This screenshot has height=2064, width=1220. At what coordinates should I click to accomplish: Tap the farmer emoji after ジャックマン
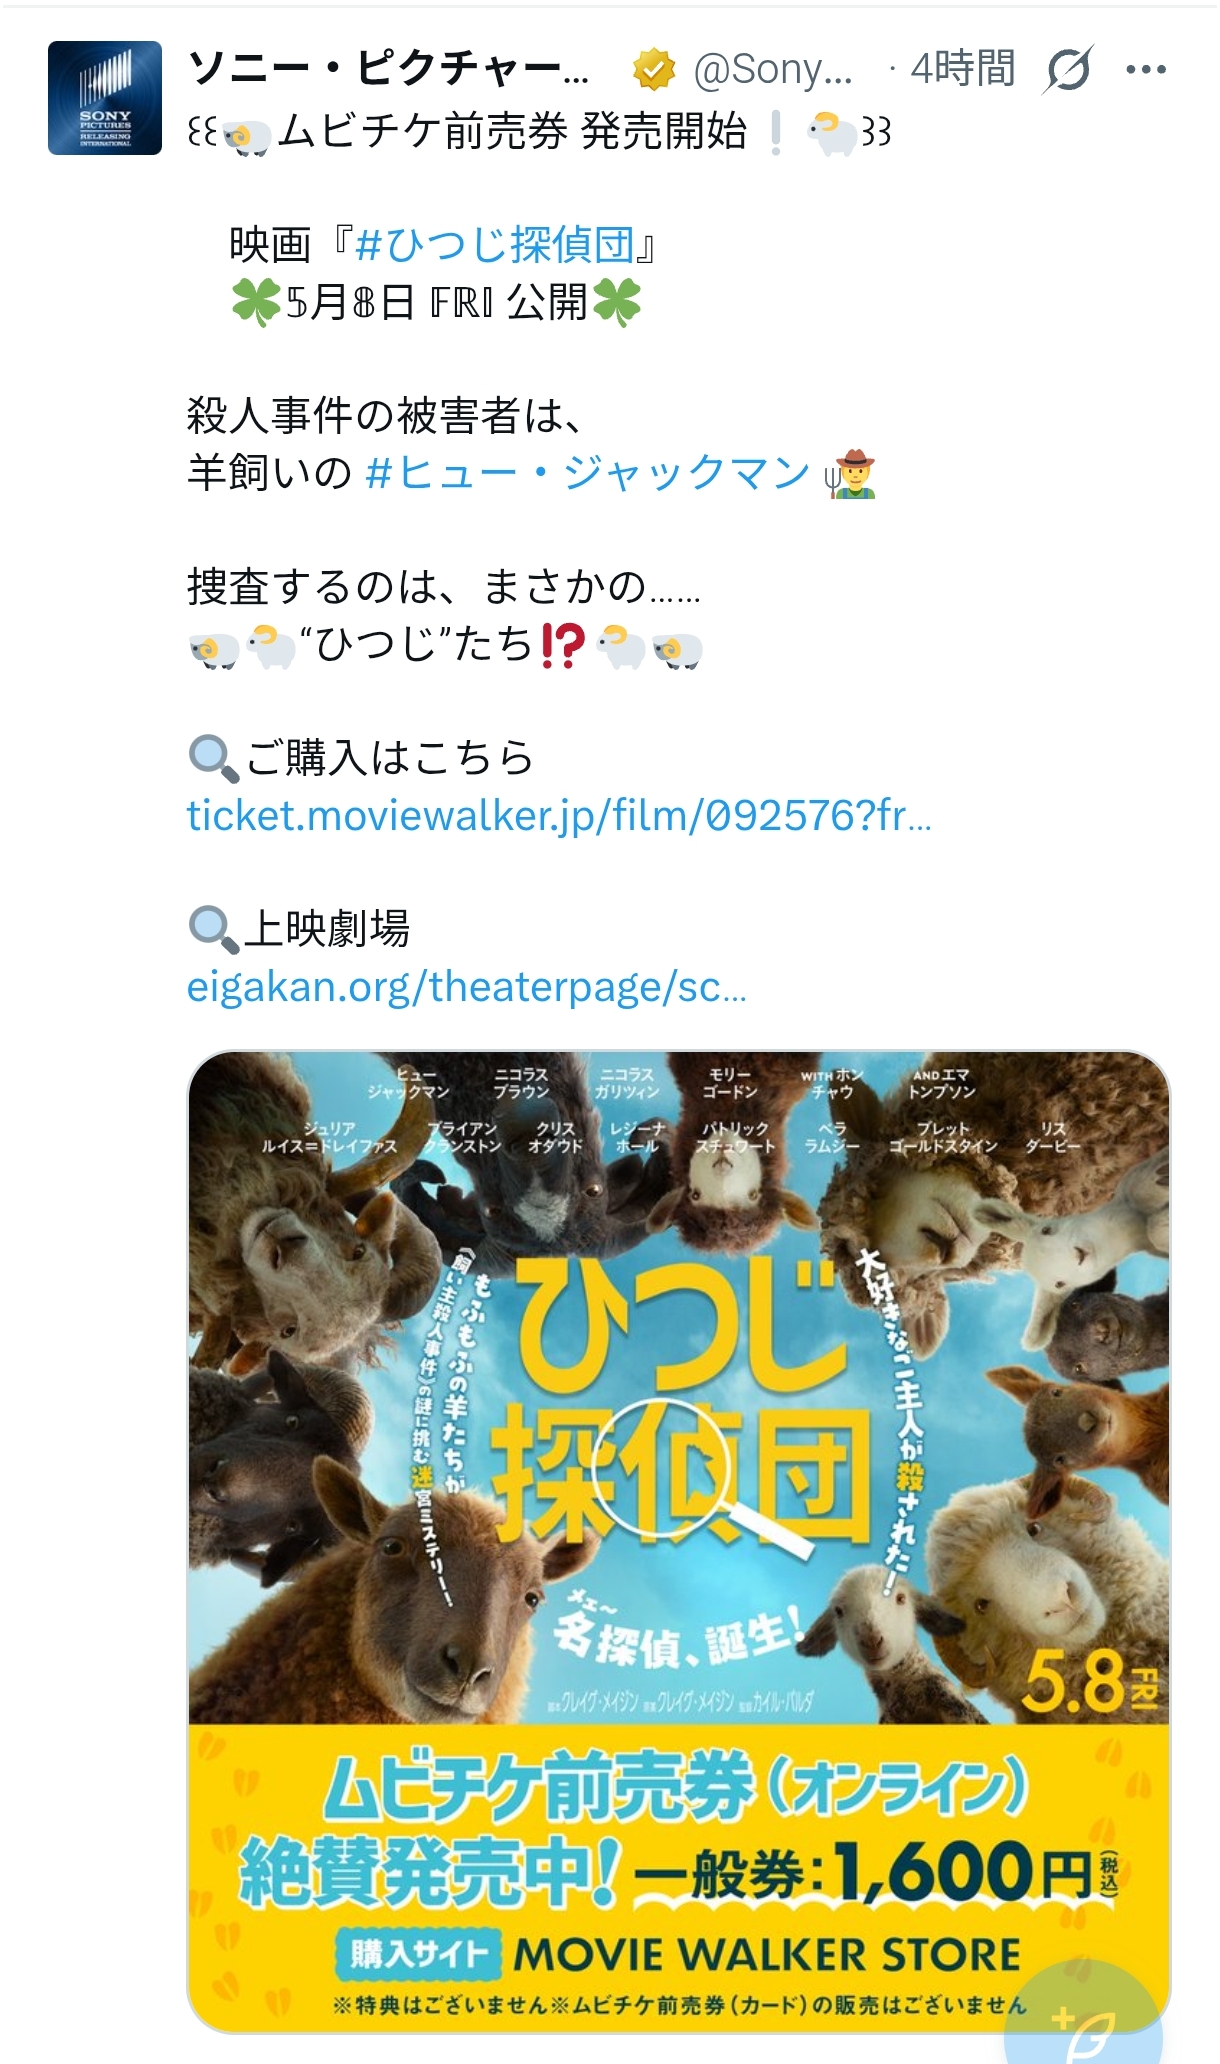pos(849,474)
